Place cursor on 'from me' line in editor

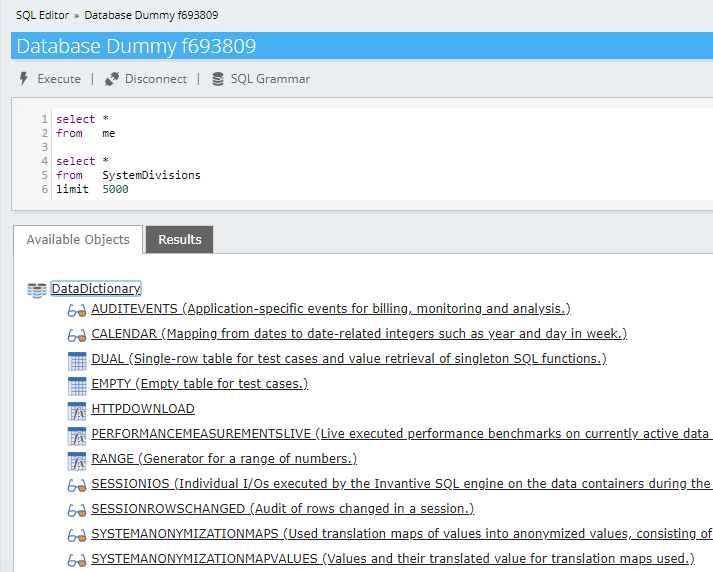point(85,133)
